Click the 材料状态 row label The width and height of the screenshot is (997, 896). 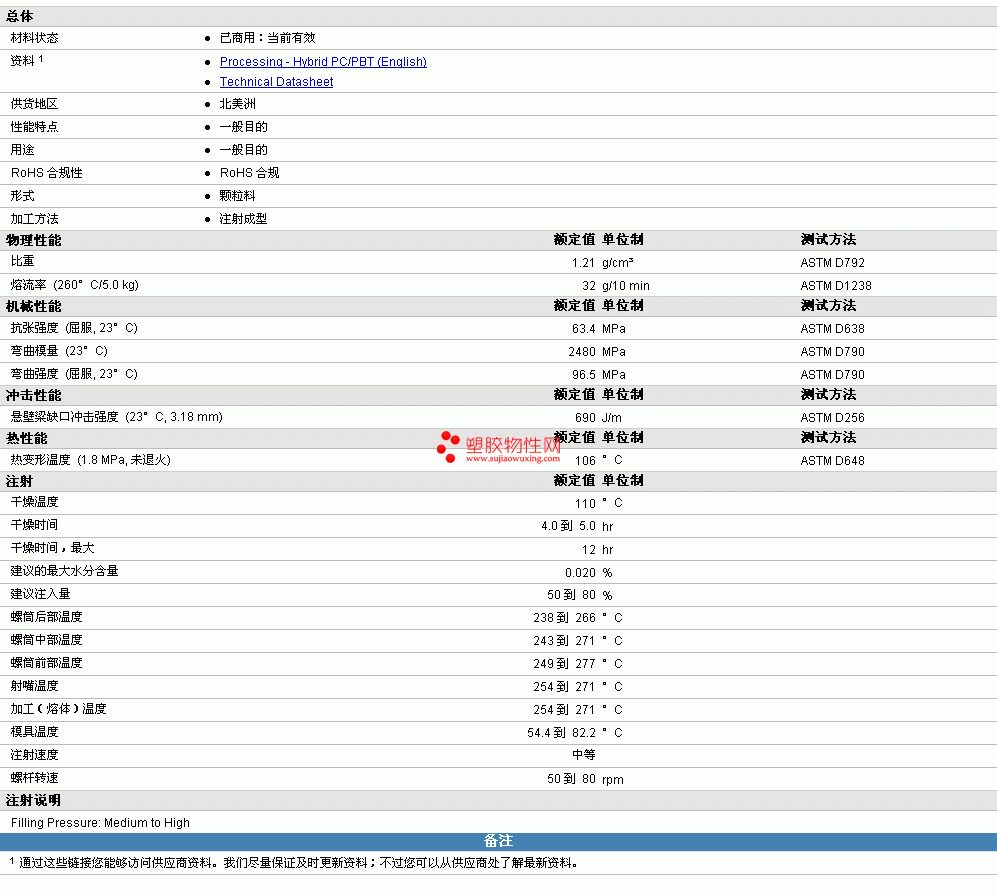34,38
